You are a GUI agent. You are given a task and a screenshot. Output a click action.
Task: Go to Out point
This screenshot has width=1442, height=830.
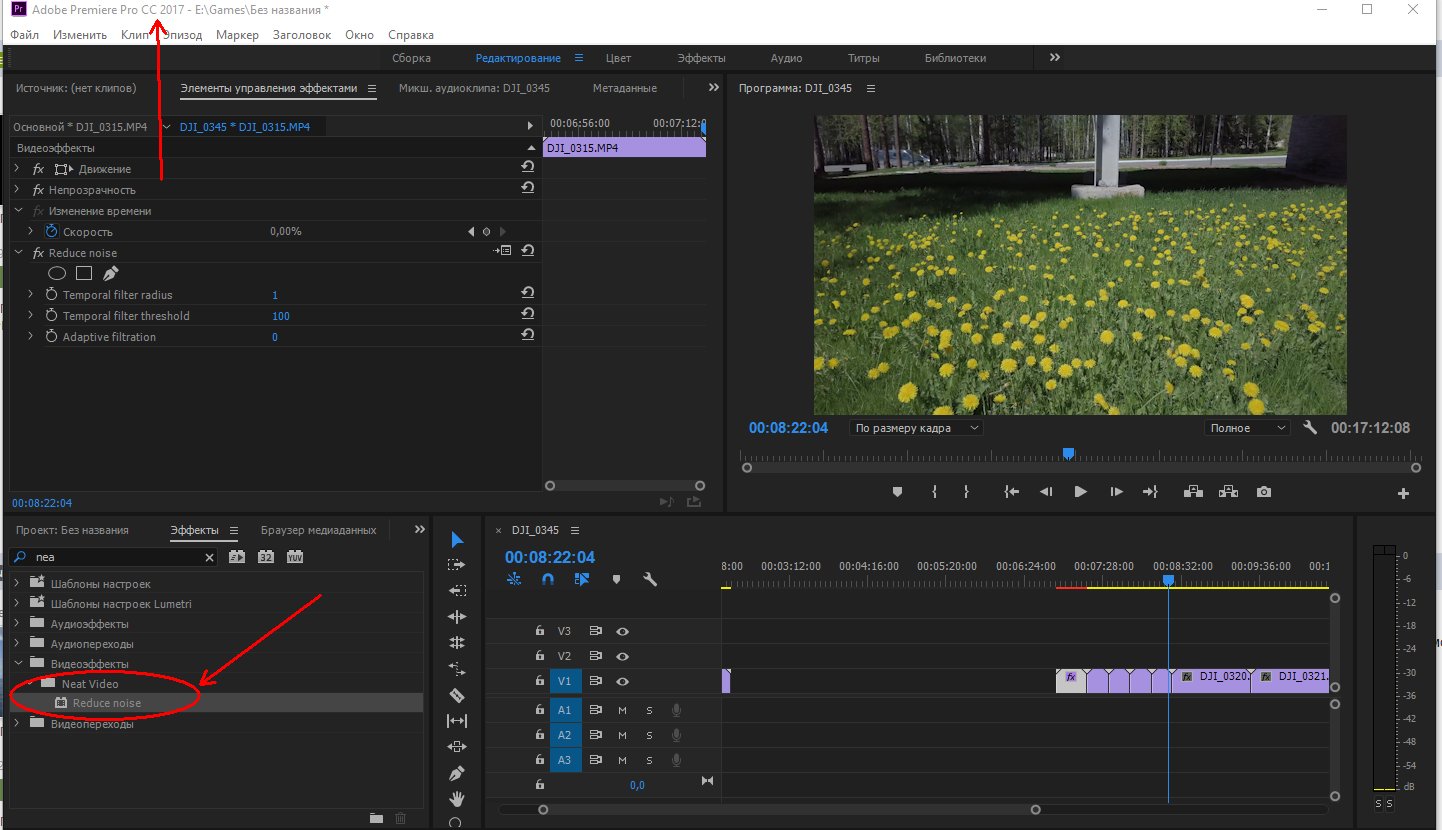pos(1150,492)
